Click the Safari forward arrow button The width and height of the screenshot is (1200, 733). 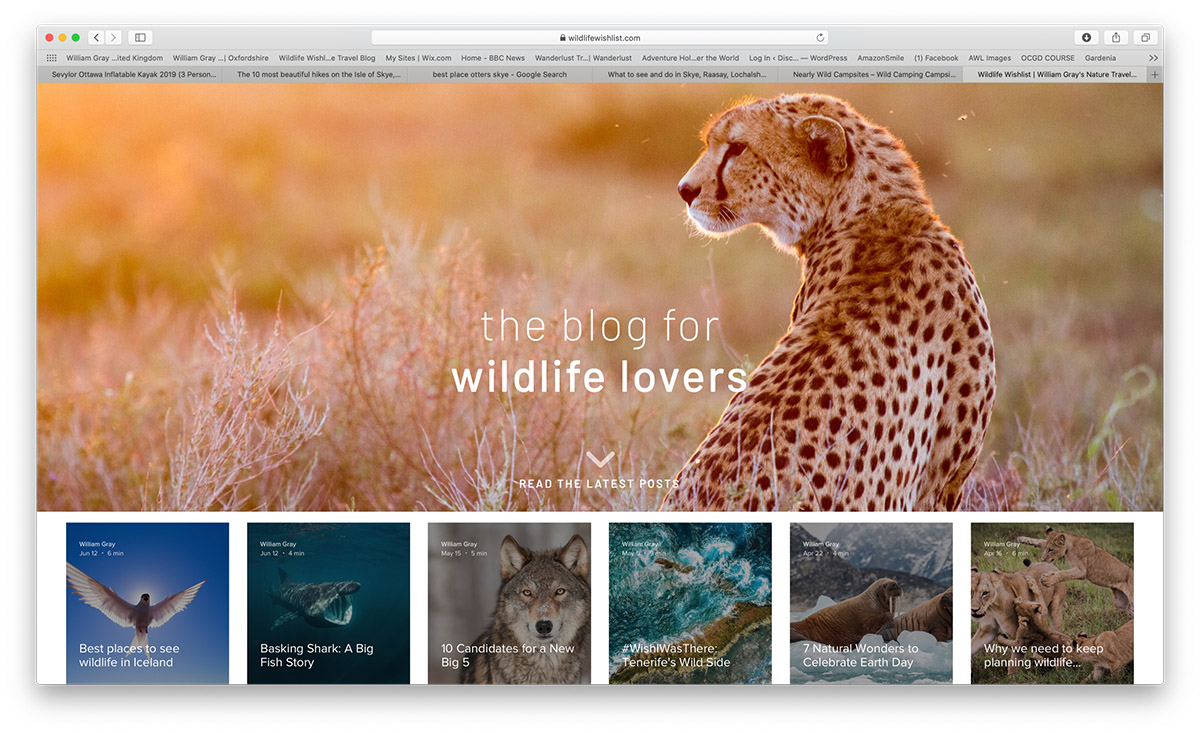pyautogui.click(x=113, y=38)
